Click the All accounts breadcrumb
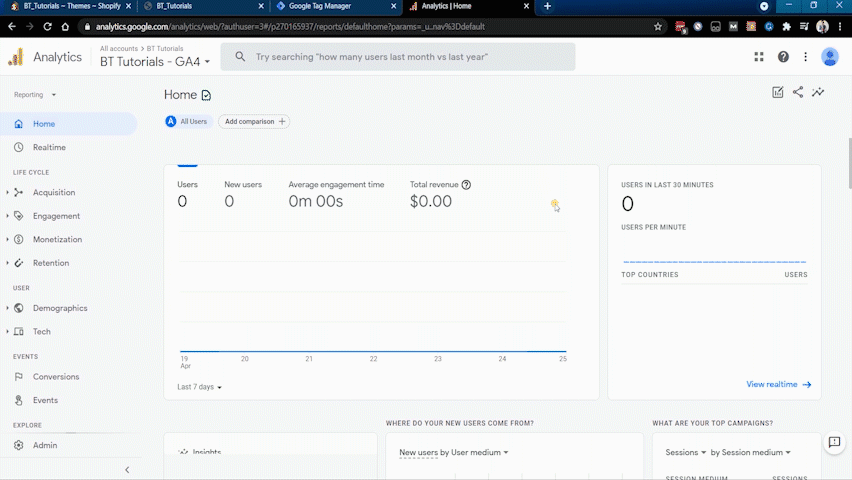The height and width of the screenshot is (480, 852). coord(118,48)
